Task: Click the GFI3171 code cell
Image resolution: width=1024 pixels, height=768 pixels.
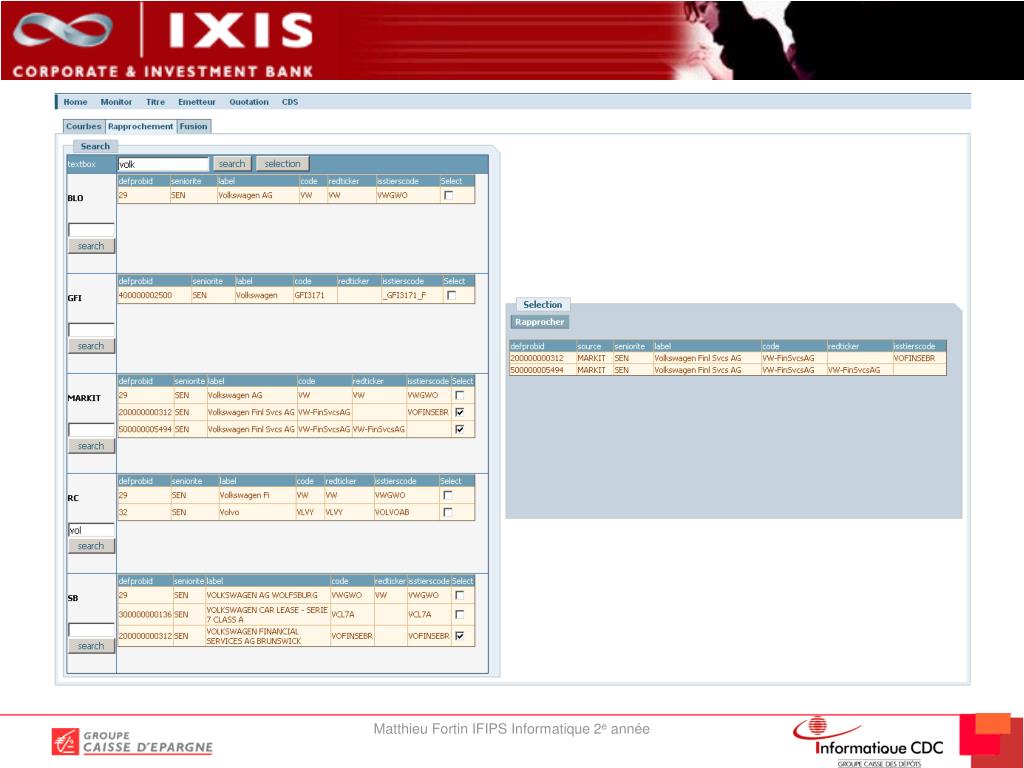Action: (314, 295)
